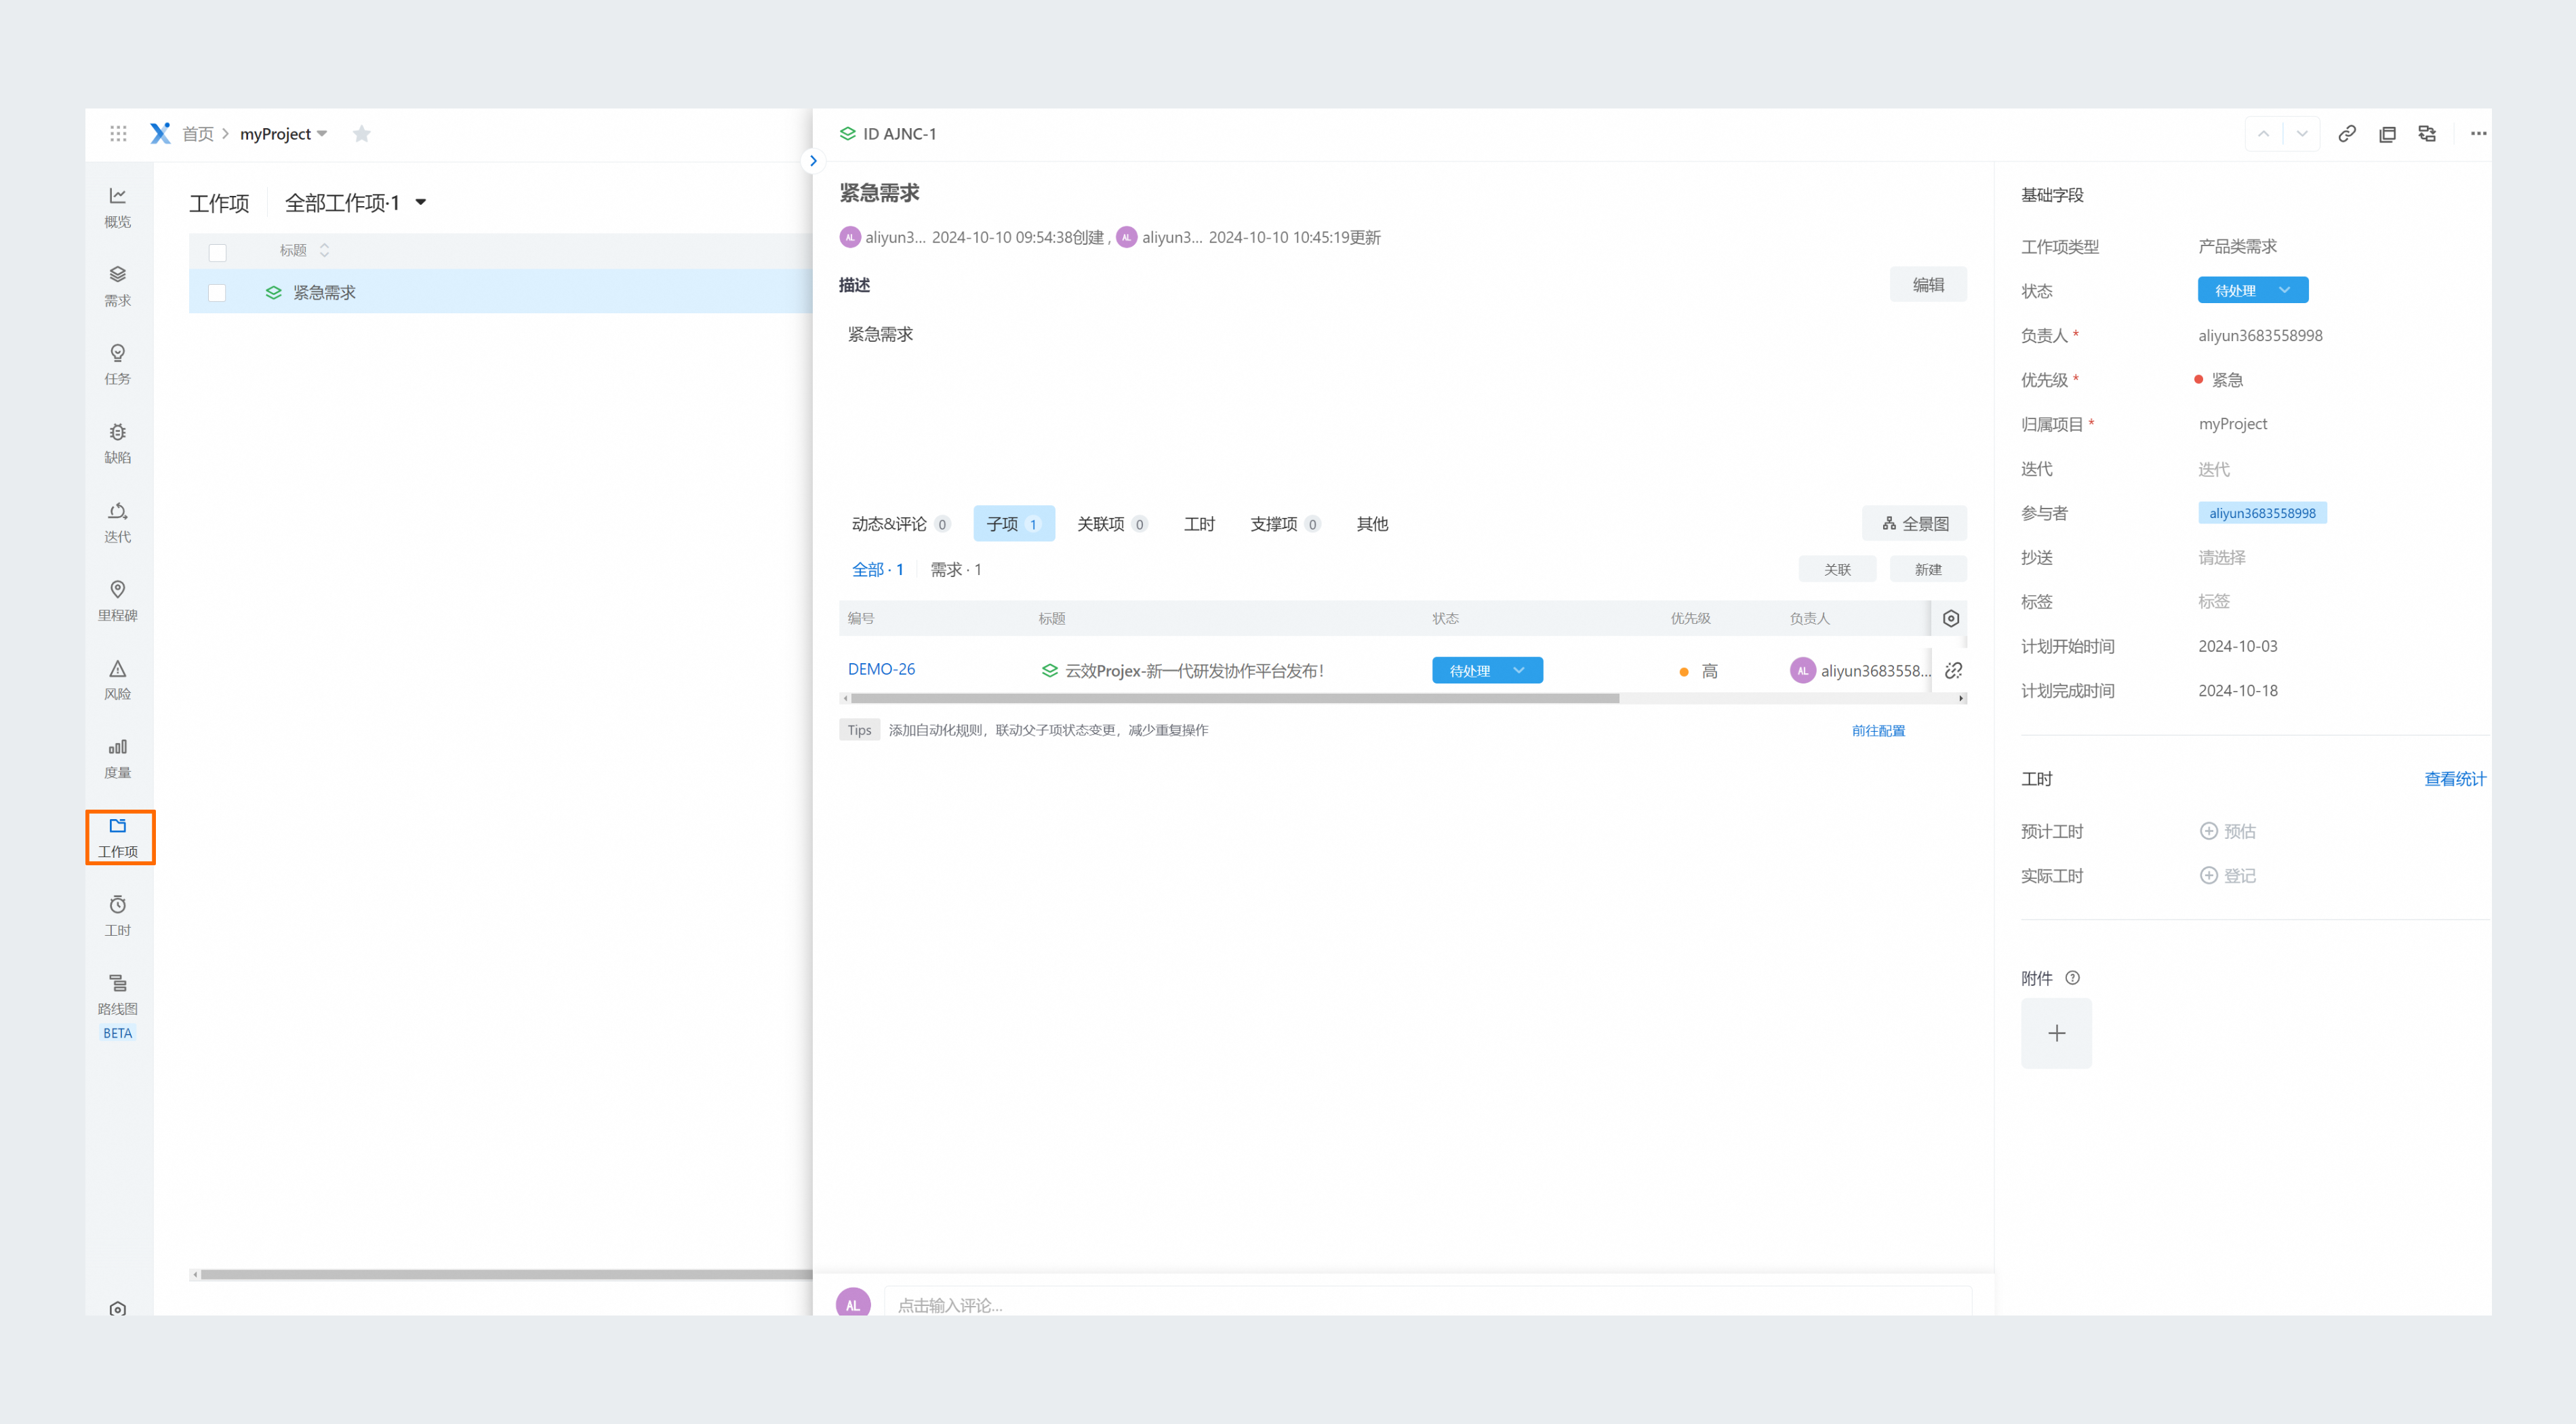The height and width of the screenshot is (1424, 2576).
Task: Change the 紧急 priority value
Action: click(x=2218, y=379)
